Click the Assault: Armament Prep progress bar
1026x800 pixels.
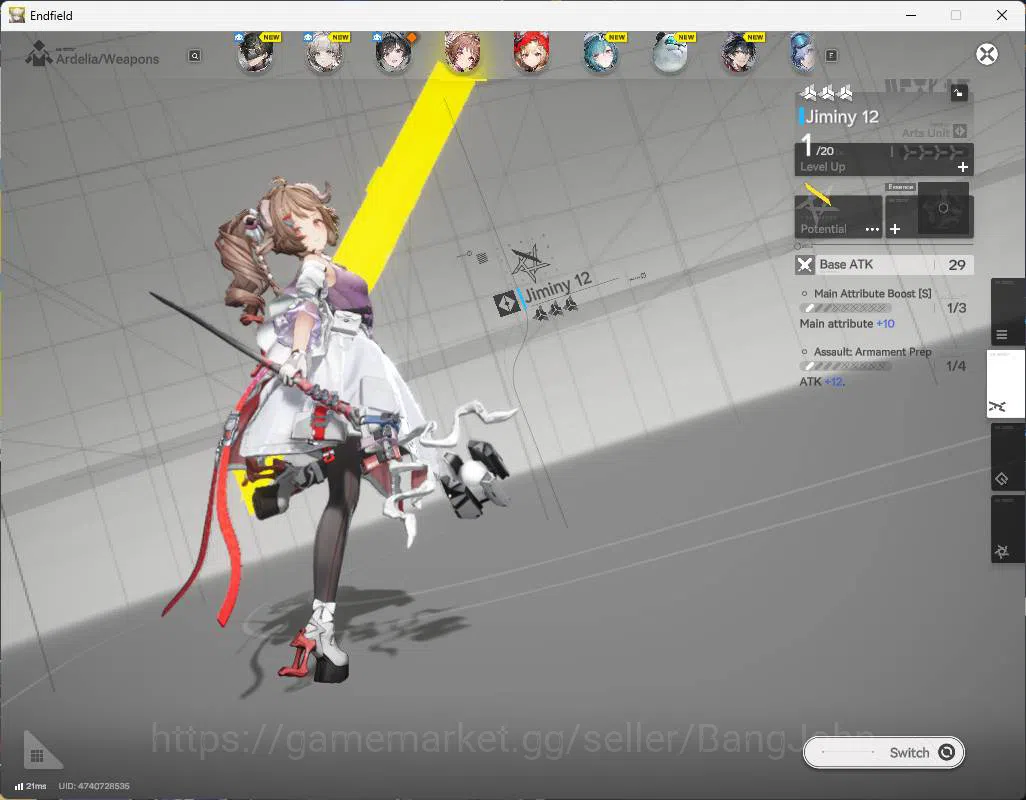point(845,366)
